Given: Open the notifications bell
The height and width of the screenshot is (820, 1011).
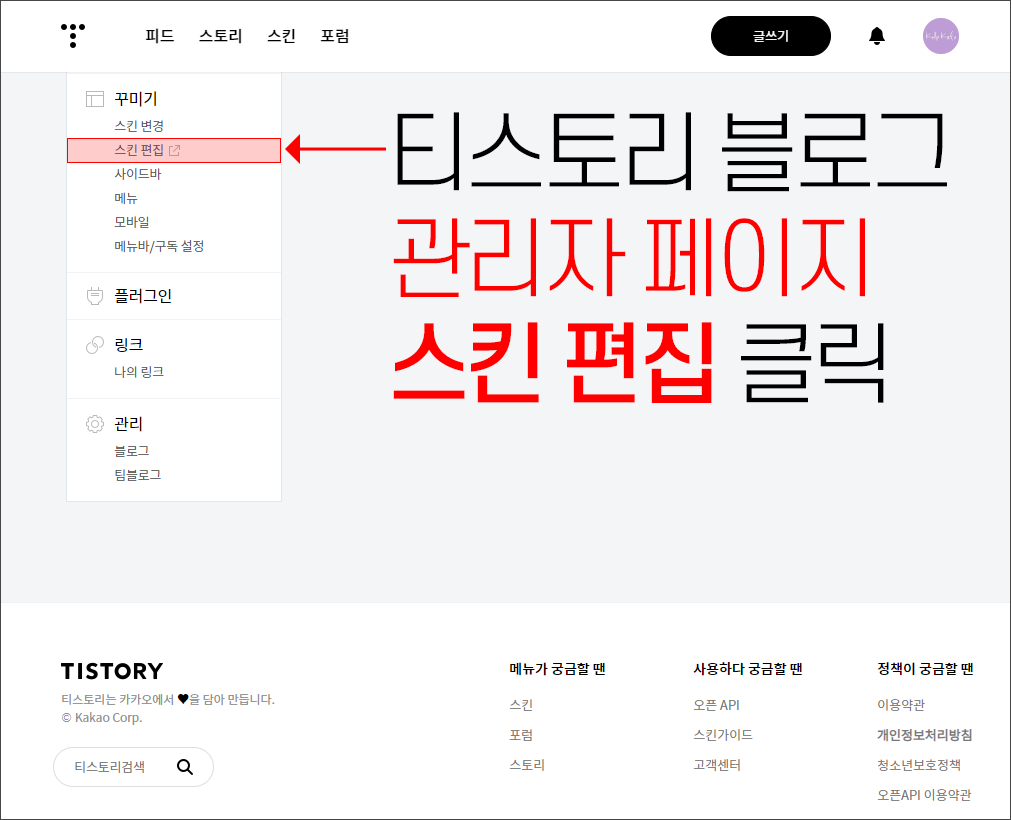Looking at the screenshot, I should 877,36.
